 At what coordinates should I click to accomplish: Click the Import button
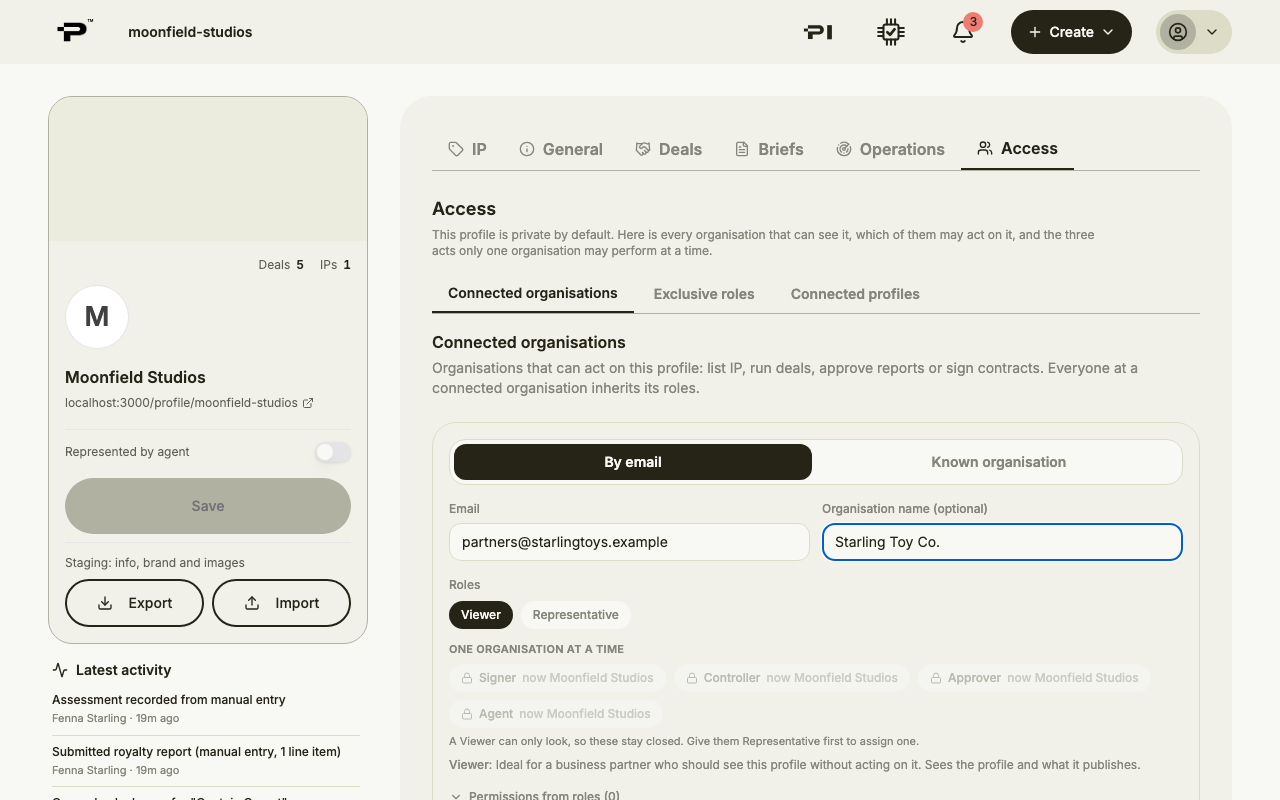point(281,603)
